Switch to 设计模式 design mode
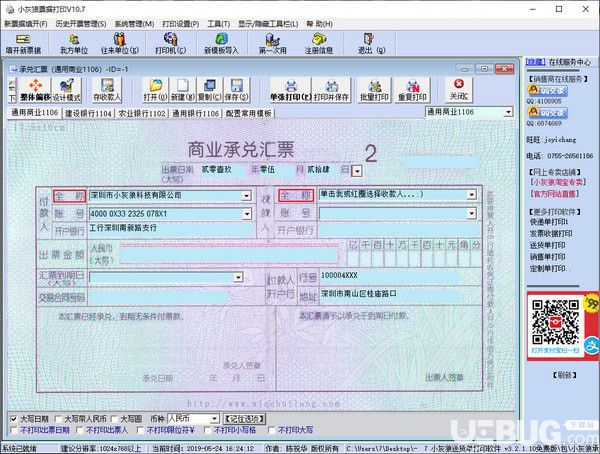This screenshot has width=600, height=454. point(67,90)
